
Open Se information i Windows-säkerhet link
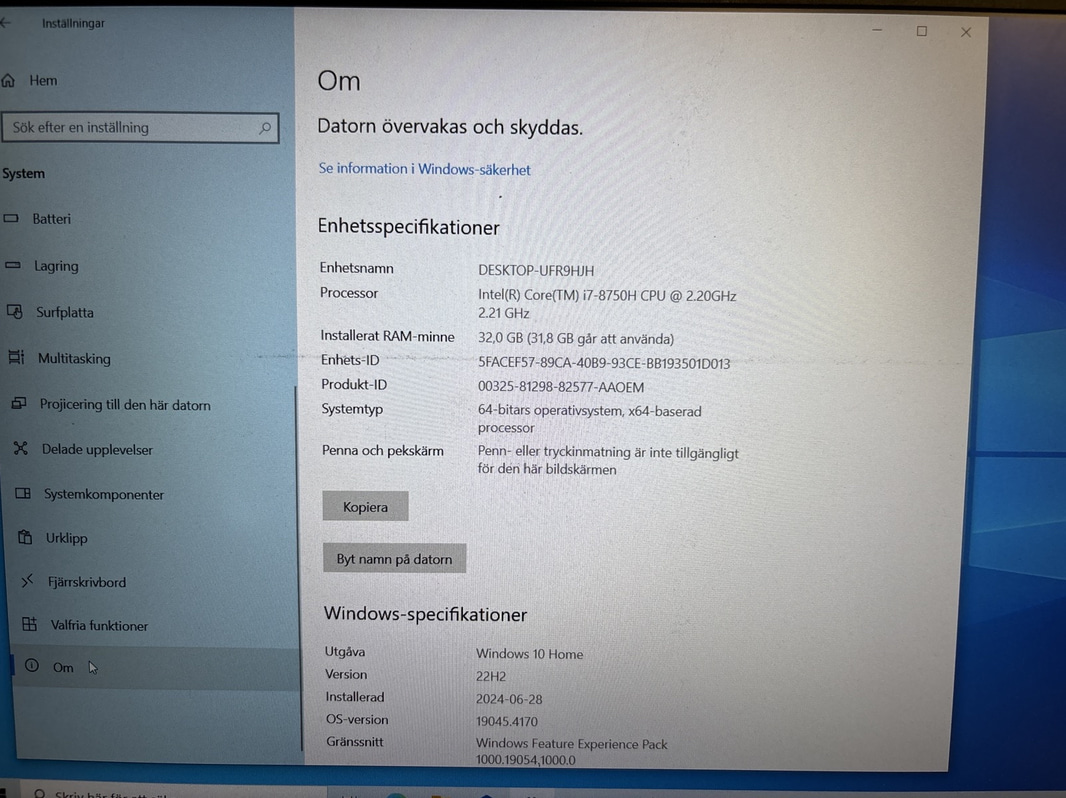click(424, 169)
